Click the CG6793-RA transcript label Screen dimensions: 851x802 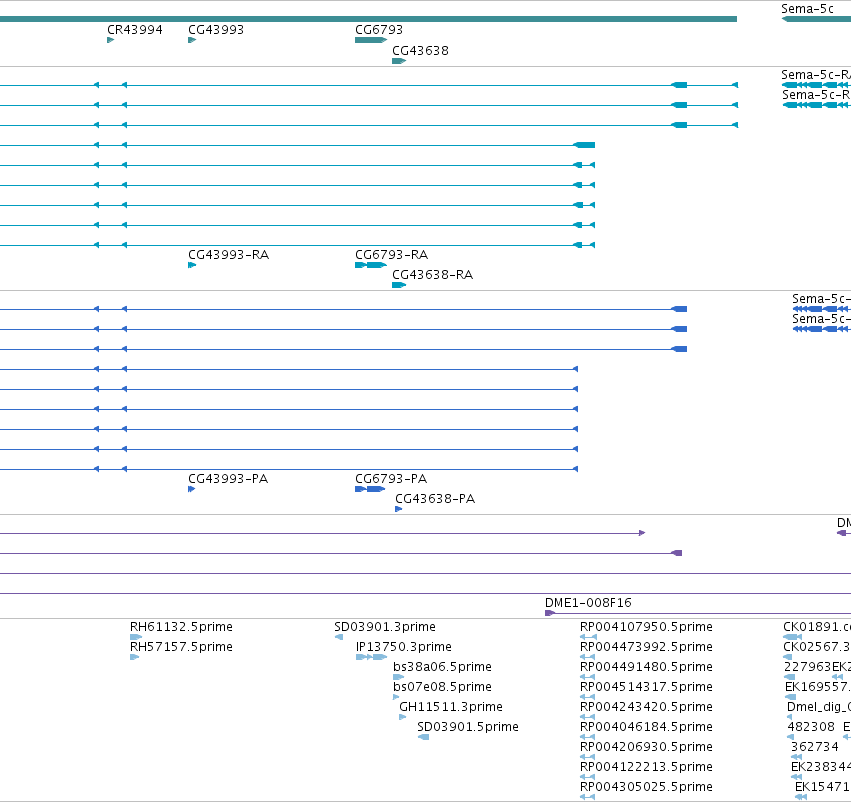391,254
